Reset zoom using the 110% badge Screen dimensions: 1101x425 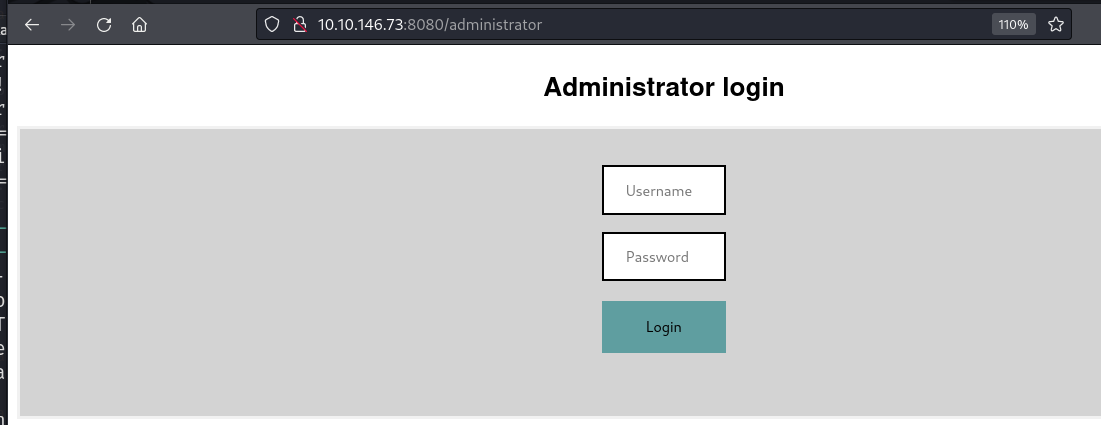click(x=1012, y=25)
